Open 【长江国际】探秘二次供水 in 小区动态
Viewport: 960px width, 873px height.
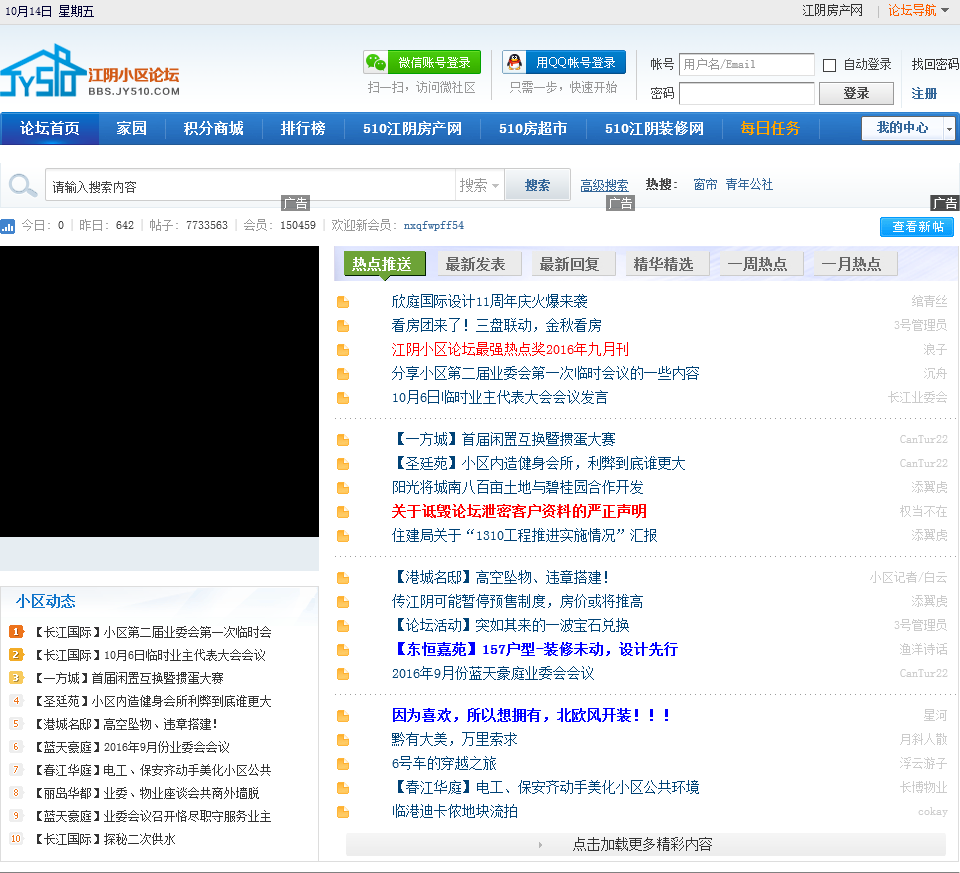[104, 839]
